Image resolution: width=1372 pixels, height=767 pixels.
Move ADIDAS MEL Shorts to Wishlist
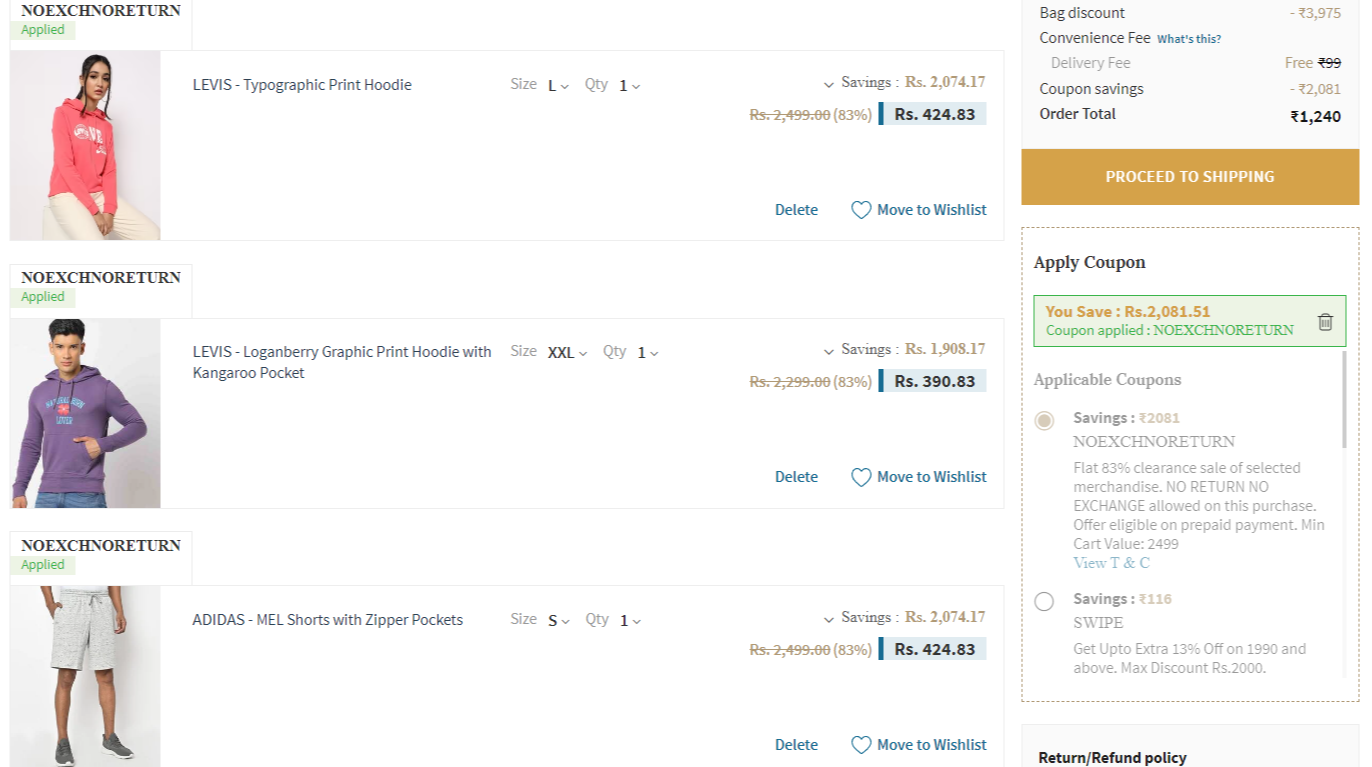point(931,745)
